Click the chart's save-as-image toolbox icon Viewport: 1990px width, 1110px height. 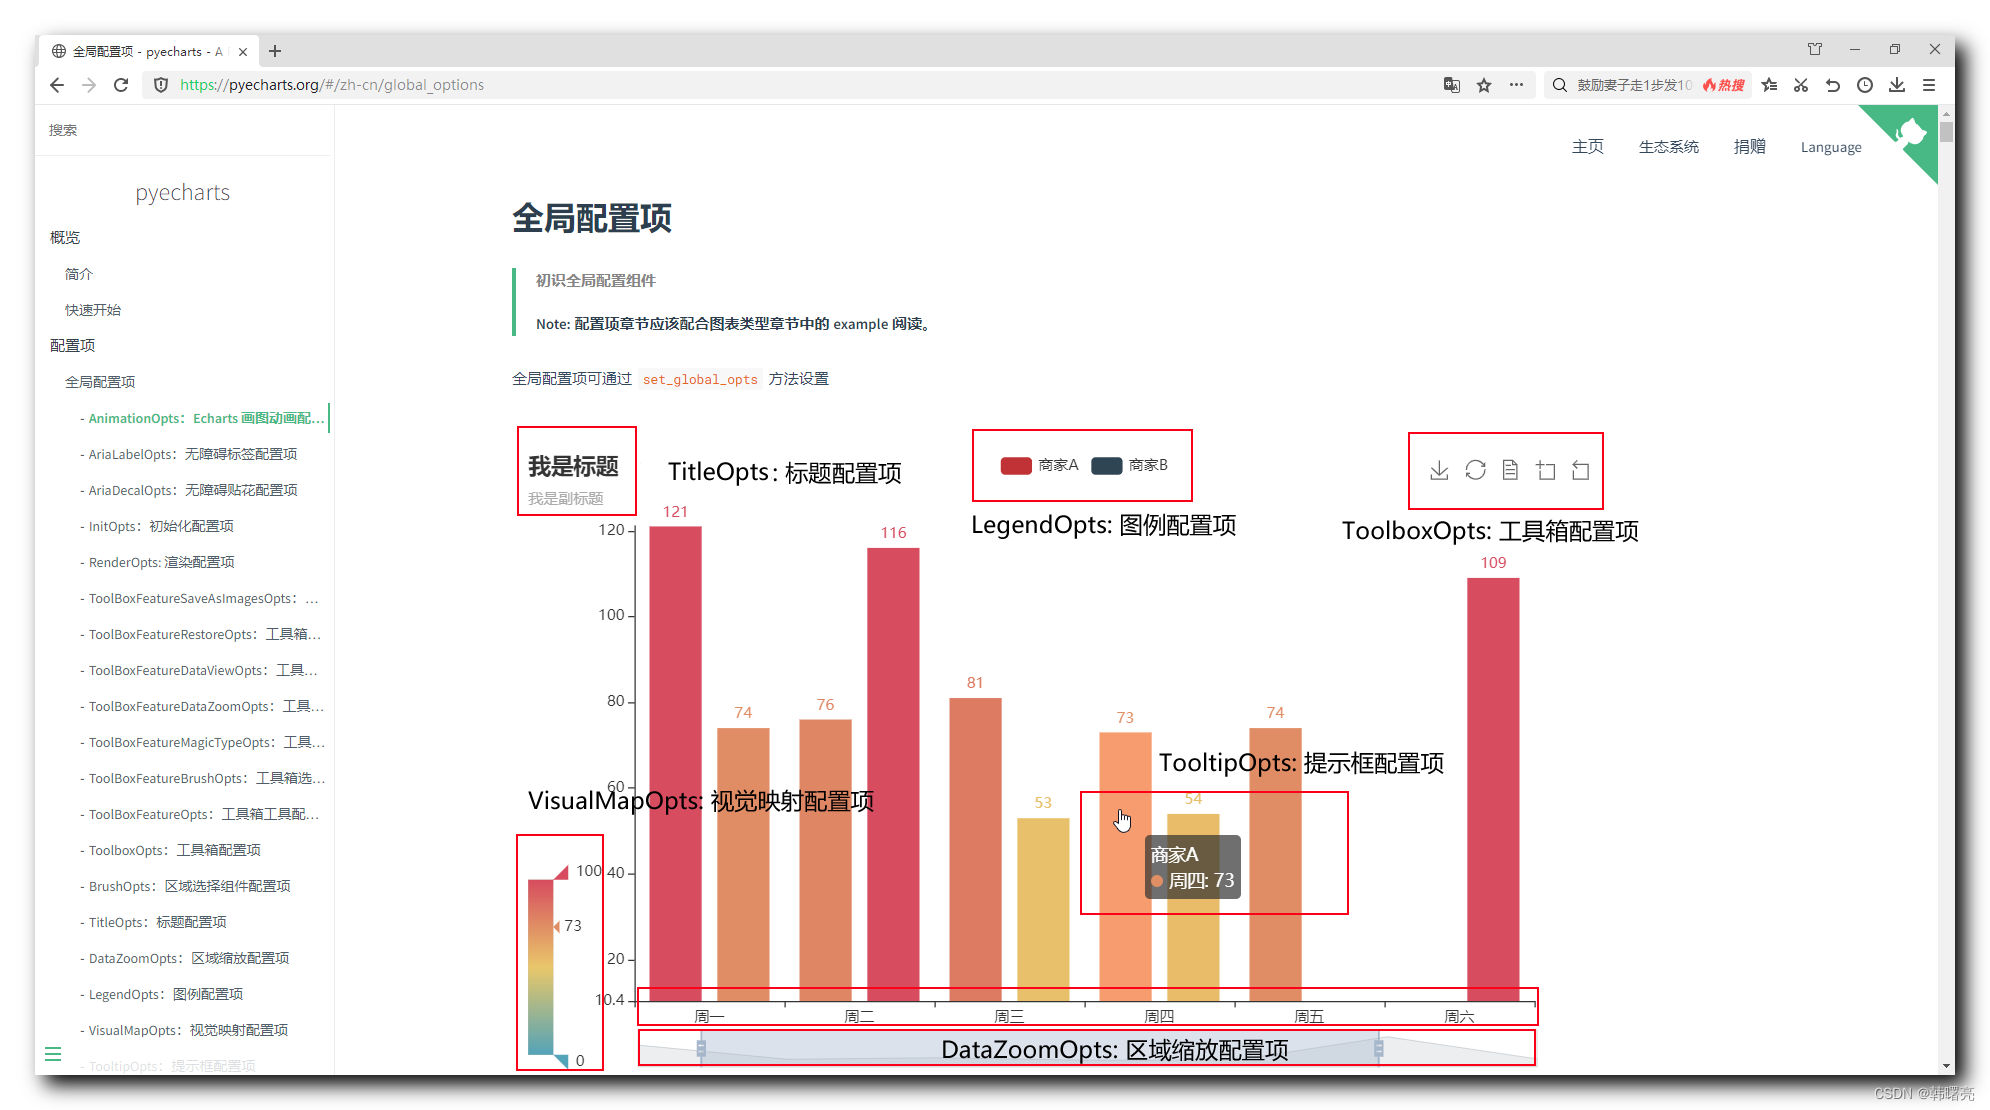tap(1439, 470)
